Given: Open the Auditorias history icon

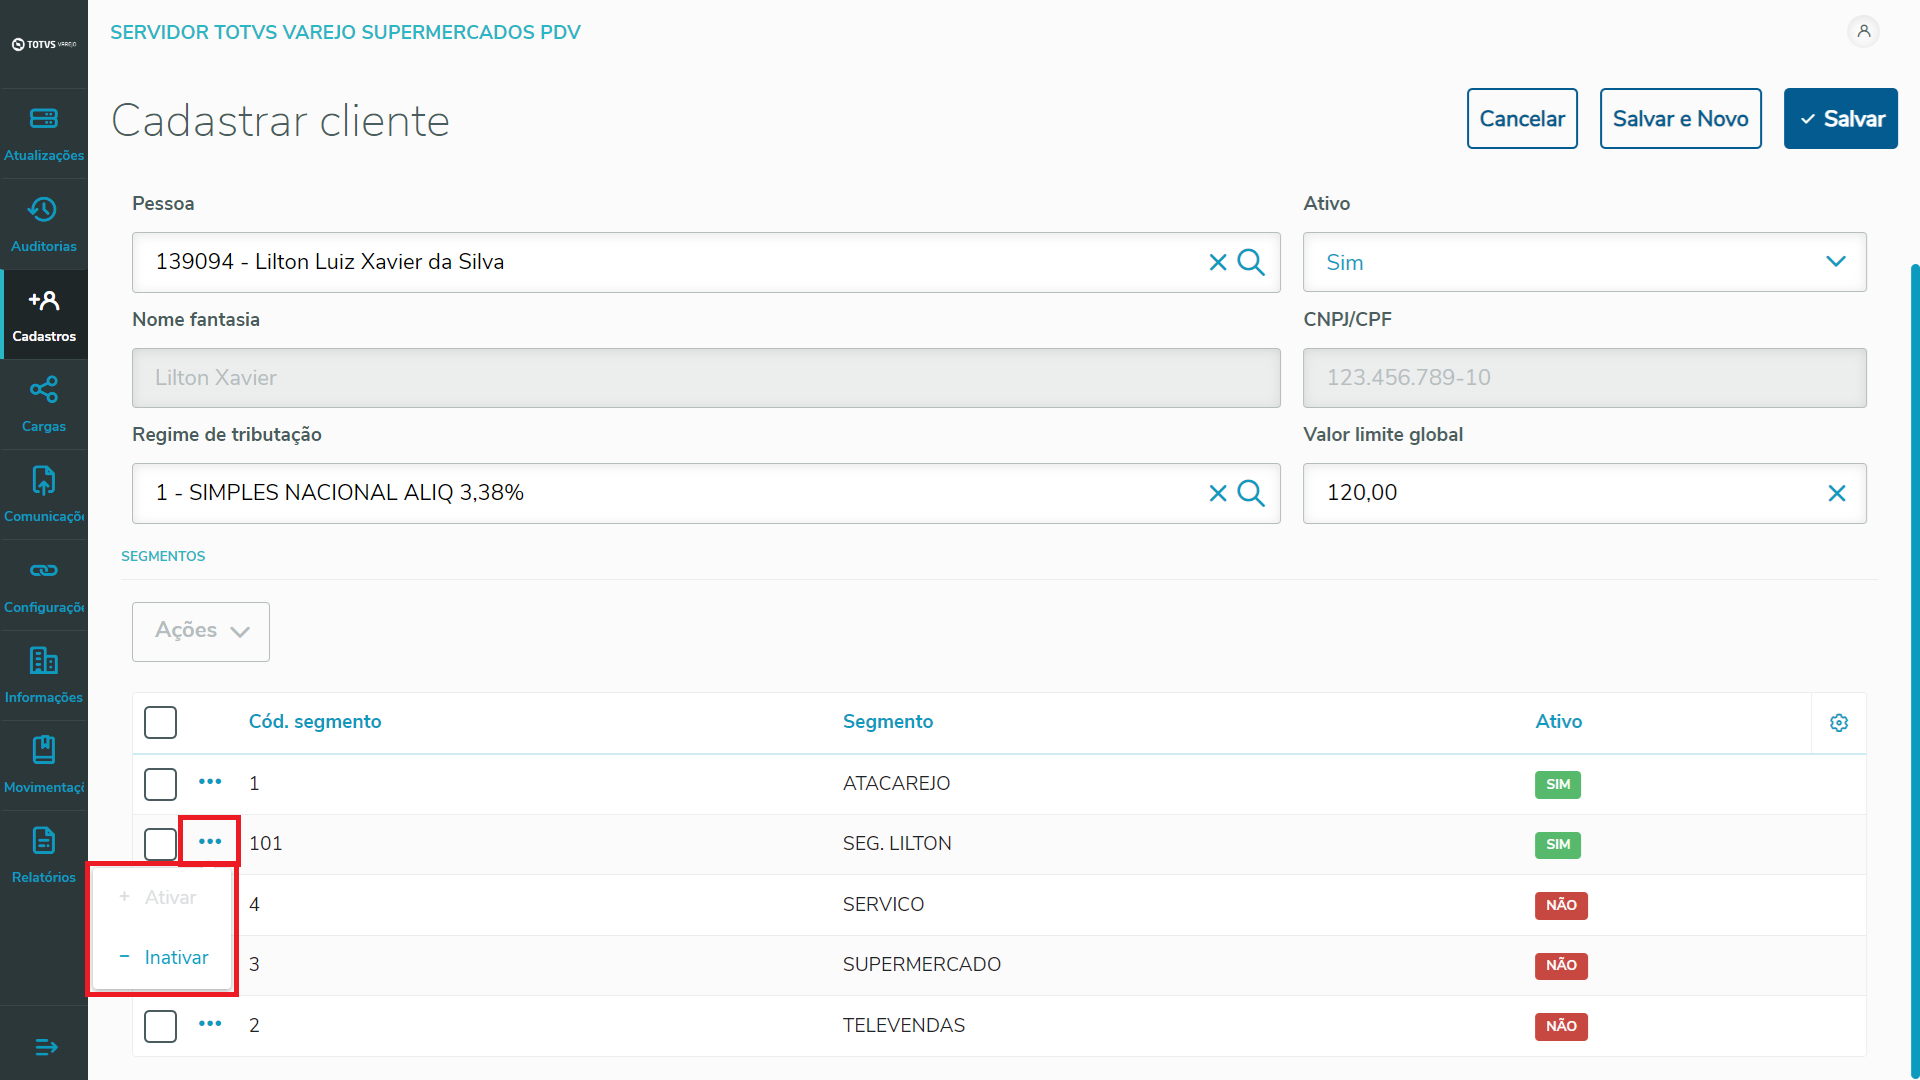Looking at the screenshot, I should pyautogui.click(x=44, y=210).
